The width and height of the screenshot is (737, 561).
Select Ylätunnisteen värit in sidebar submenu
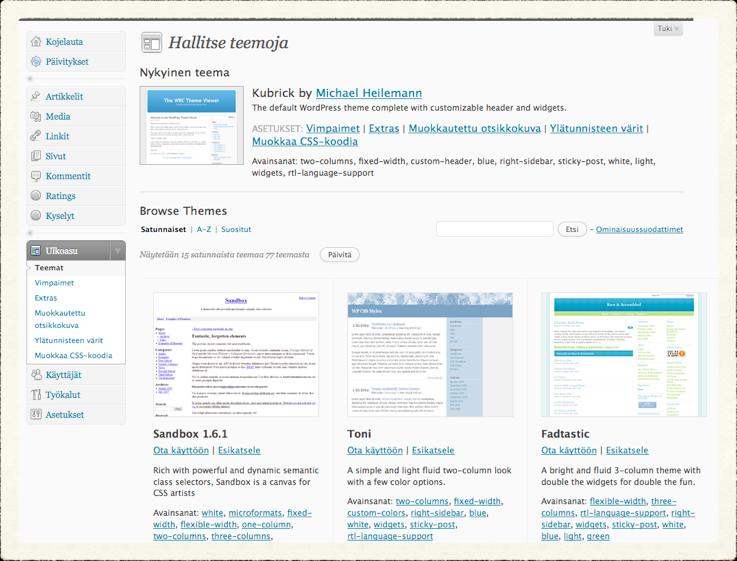(69, 340)
